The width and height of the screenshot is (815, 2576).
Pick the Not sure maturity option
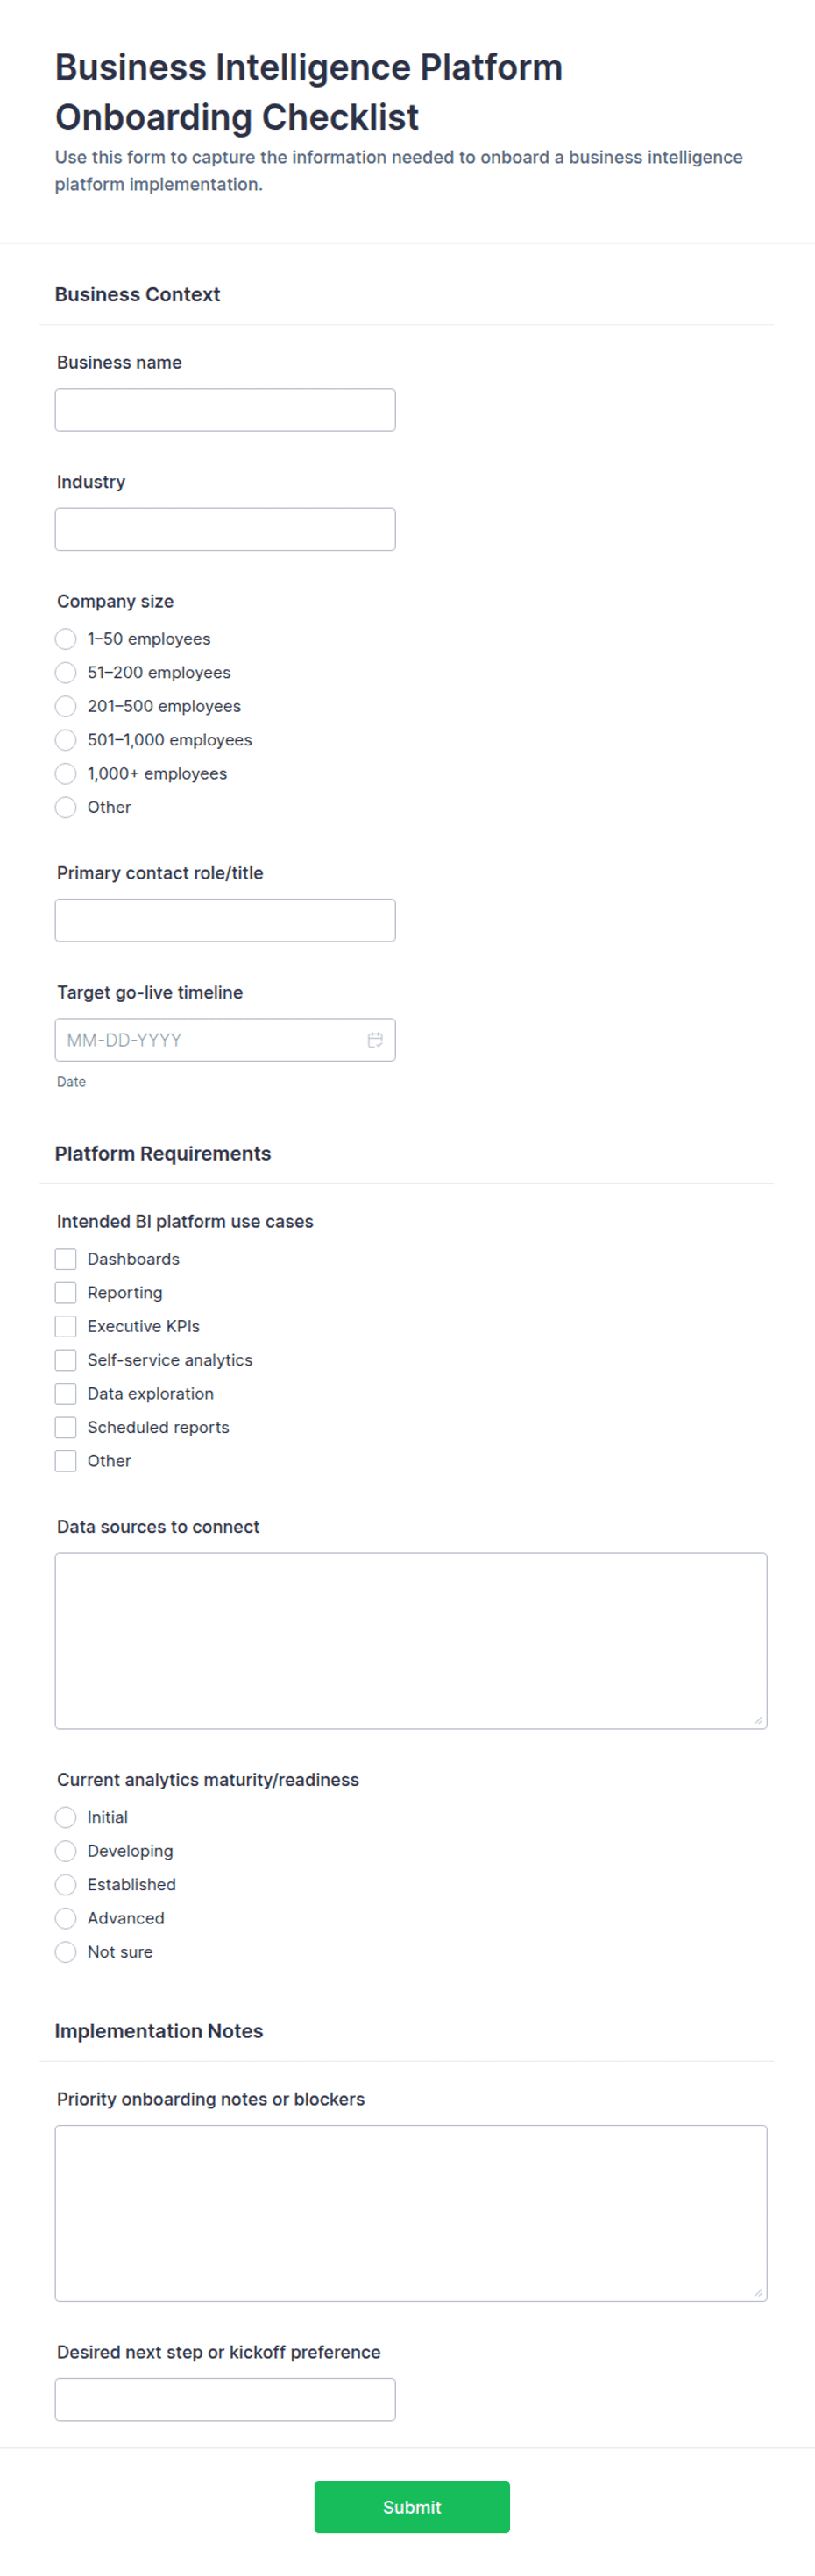(66, 1952)
